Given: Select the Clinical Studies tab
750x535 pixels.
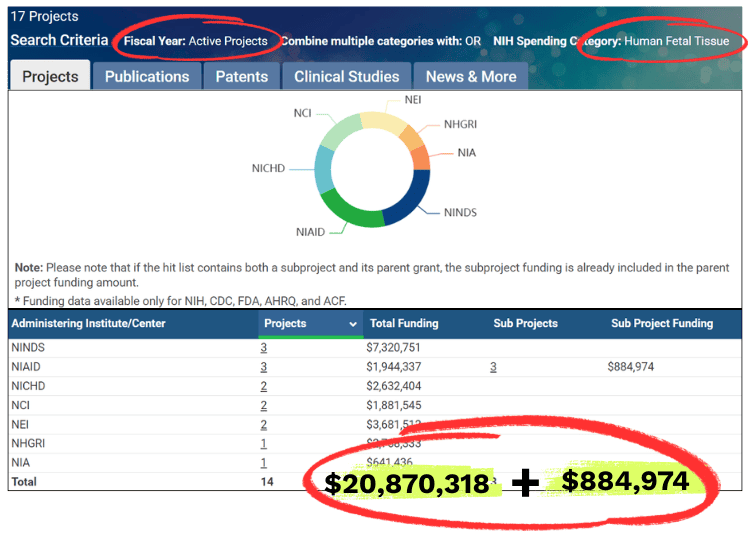Looking at the screenshot, I should [x=346, y=76].
